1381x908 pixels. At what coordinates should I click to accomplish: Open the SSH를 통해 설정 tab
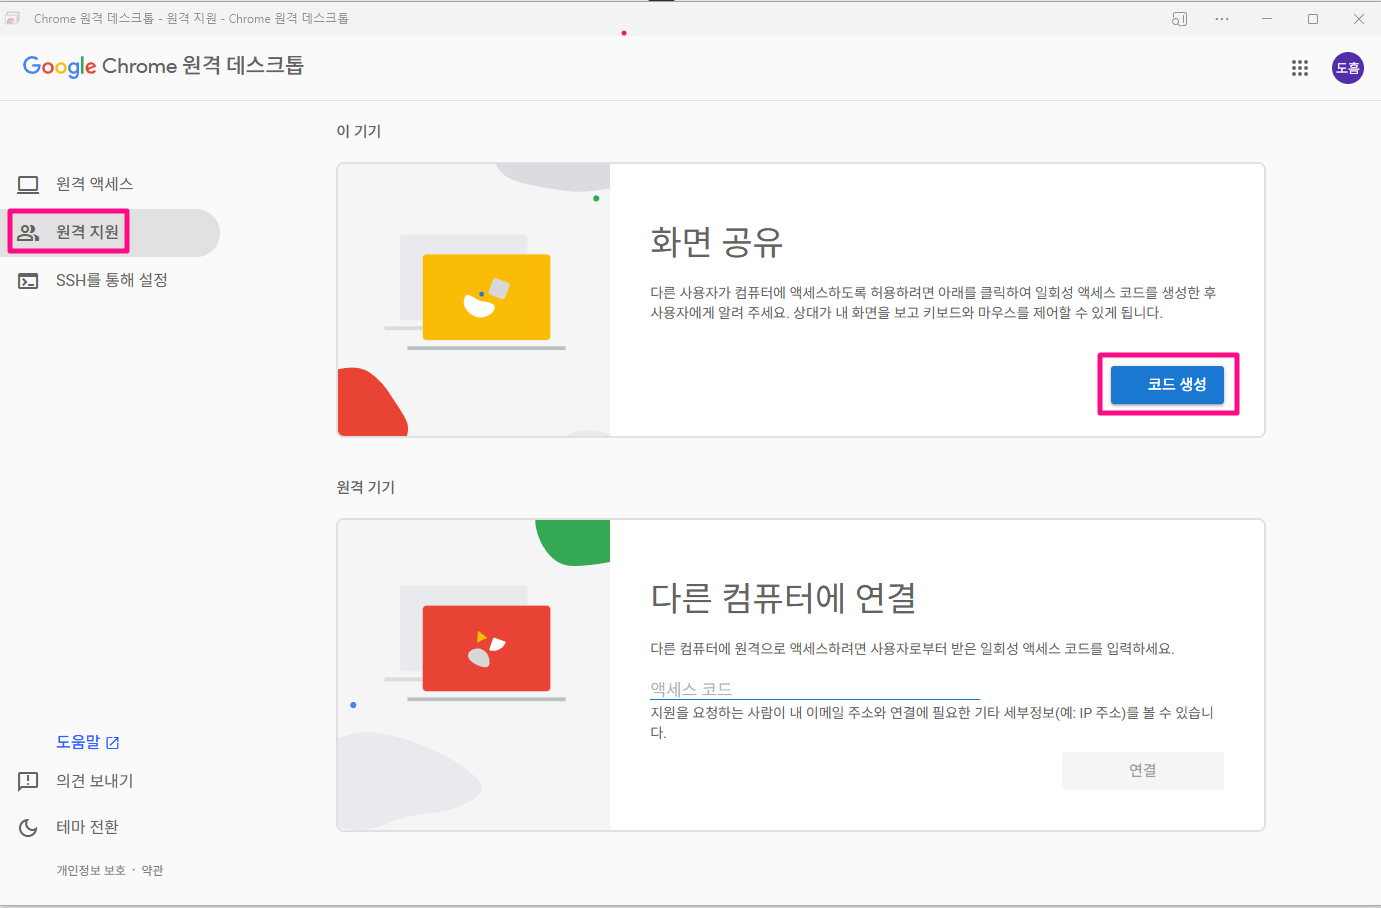click(110, 281)
